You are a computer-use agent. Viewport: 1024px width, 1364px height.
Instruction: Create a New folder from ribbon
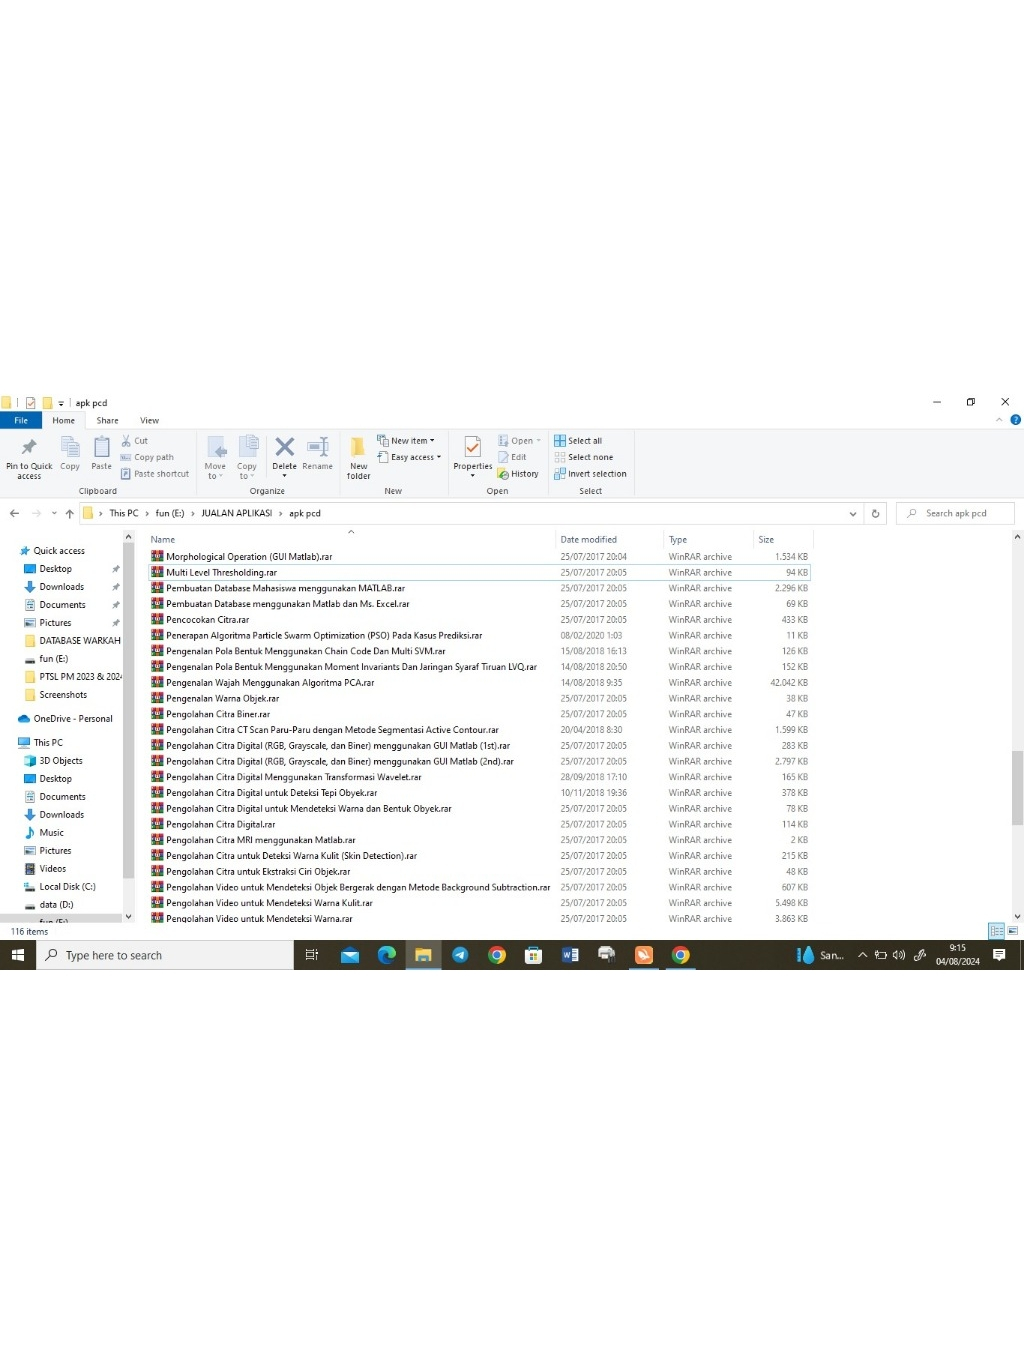[x=358, y=457]
